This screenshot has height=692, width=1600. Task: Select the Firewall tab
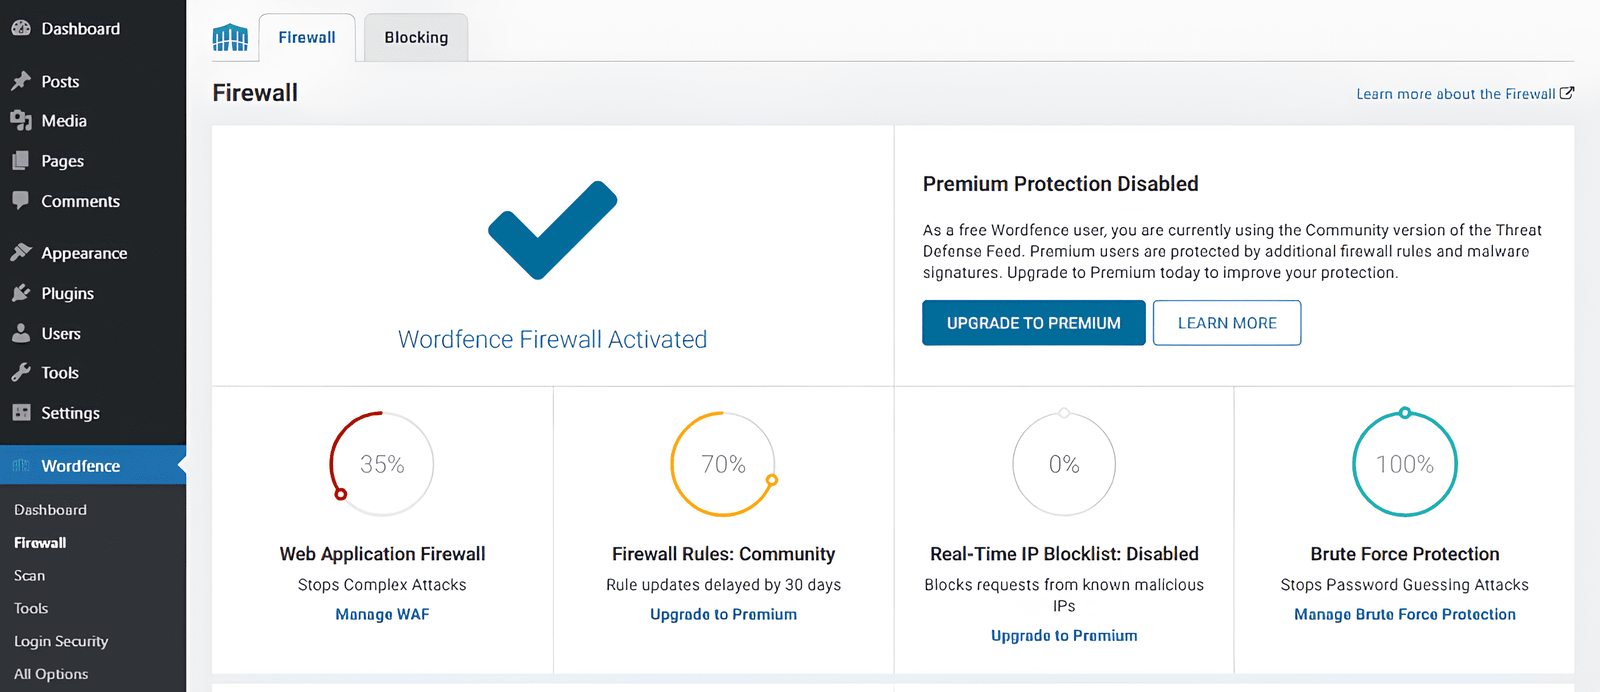click(x=307, y=38)
